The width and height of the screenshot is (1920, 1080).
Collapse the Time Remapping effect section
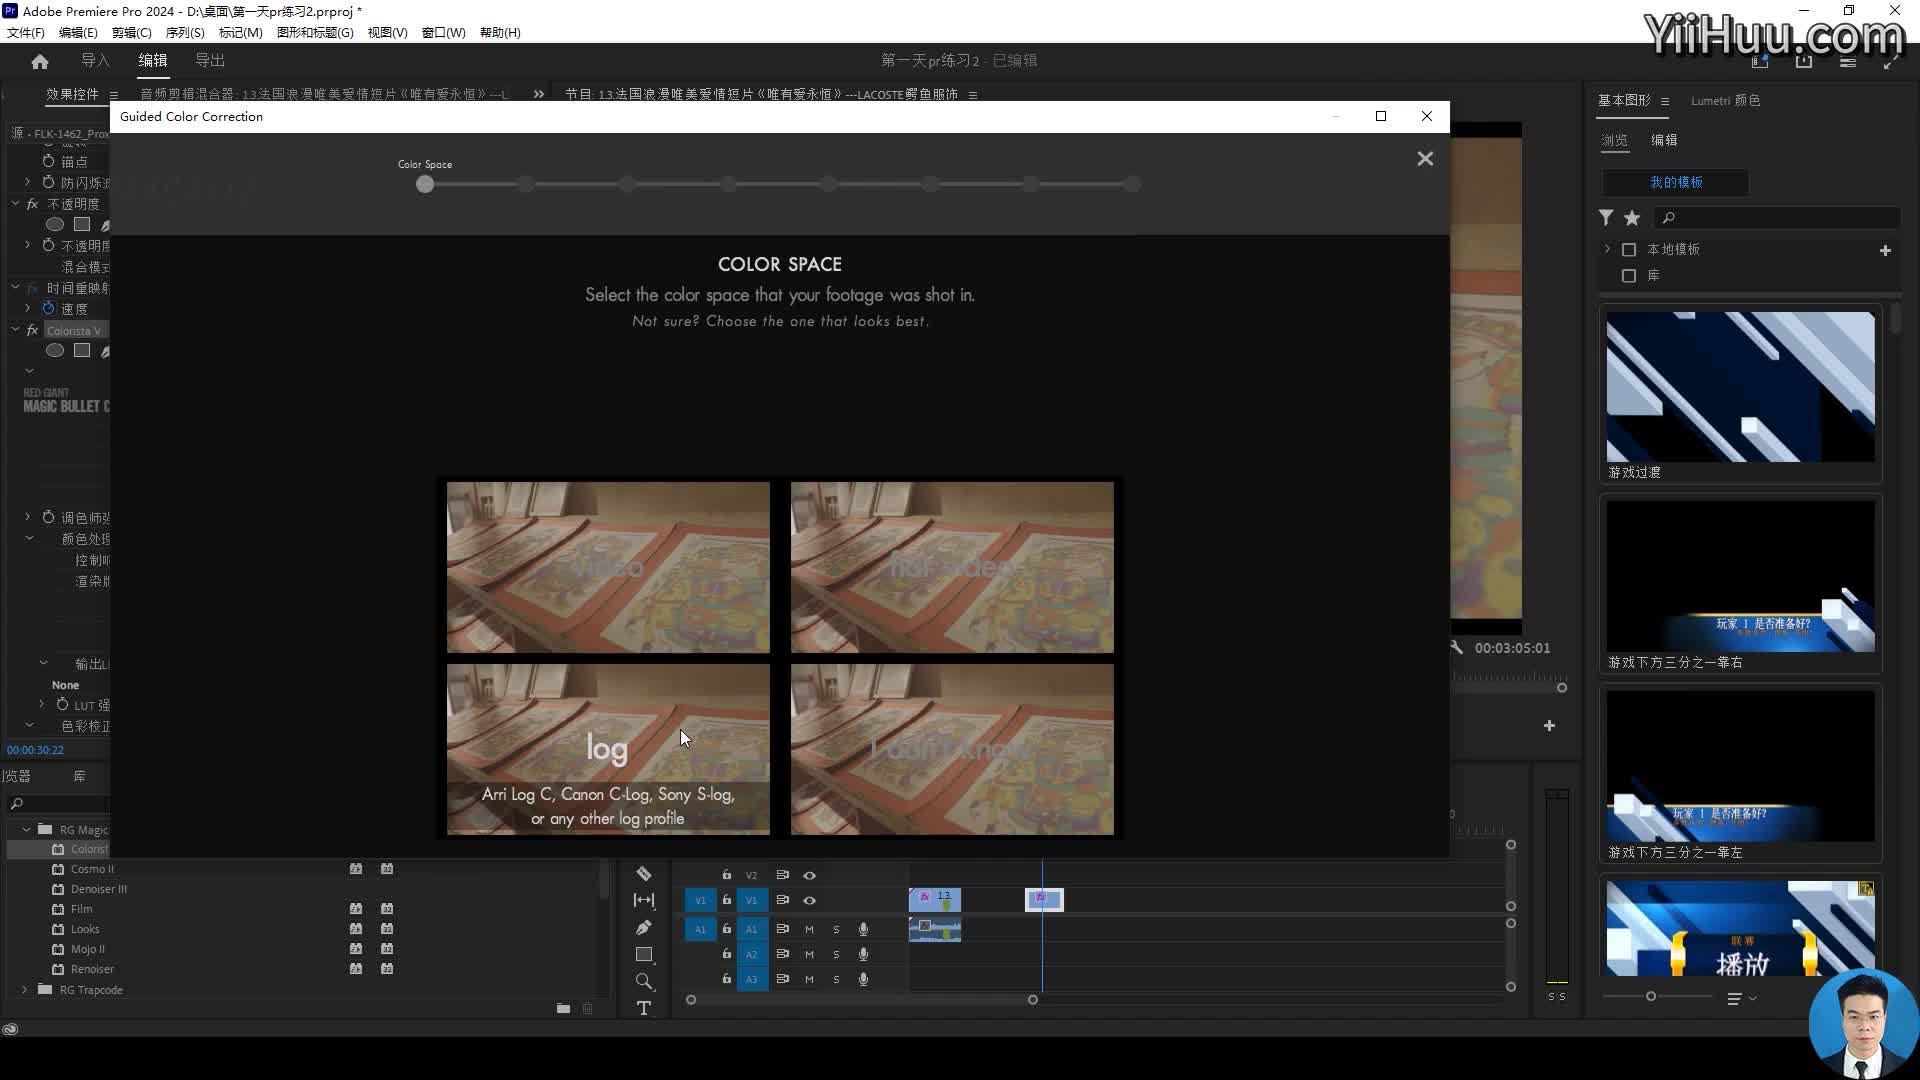[15, 288]
